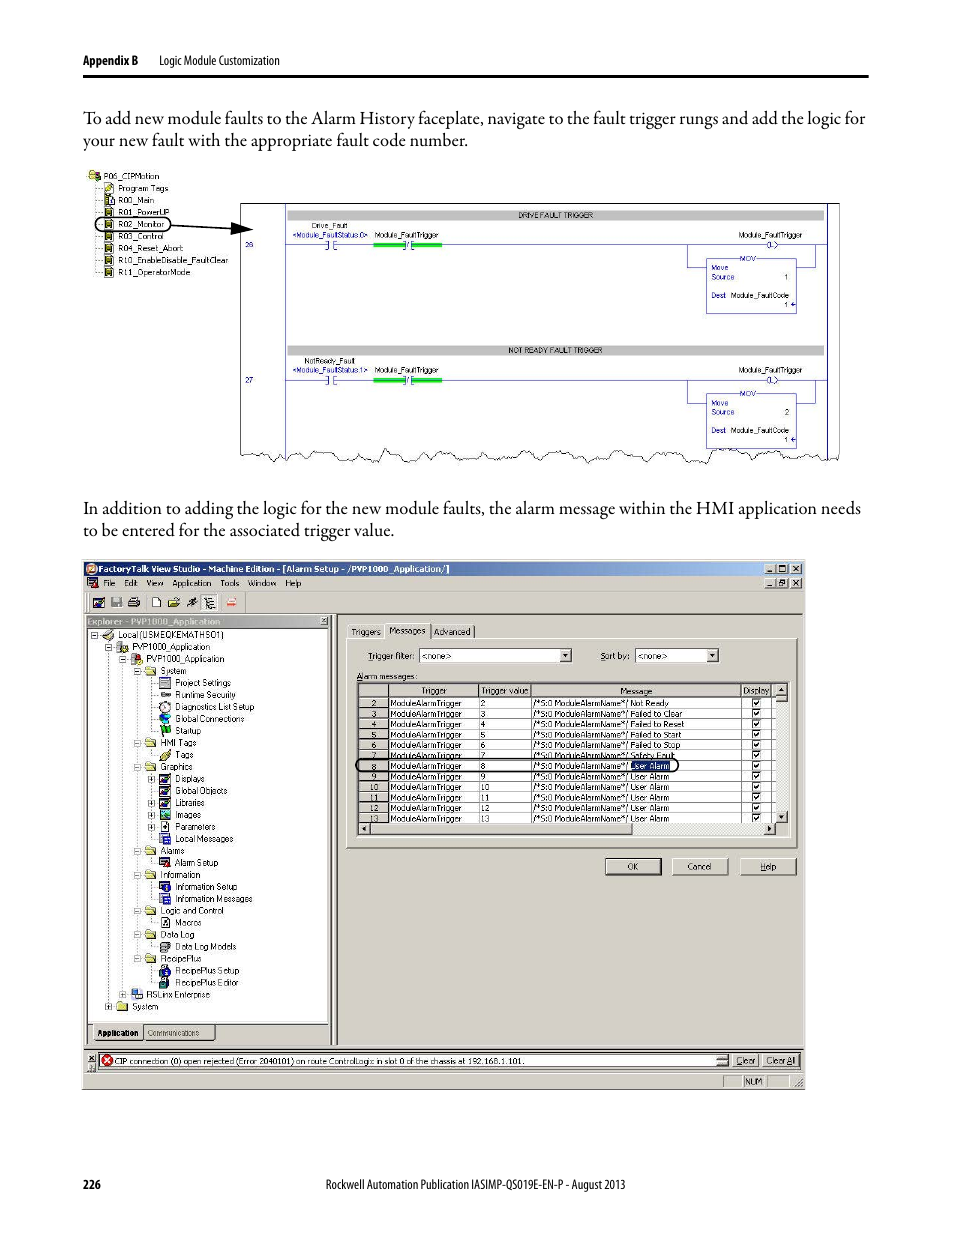Viewport: 954px width, 1235px height.
Task: Close the Explorer panel with its X
Action: click(x=324, y=622)
